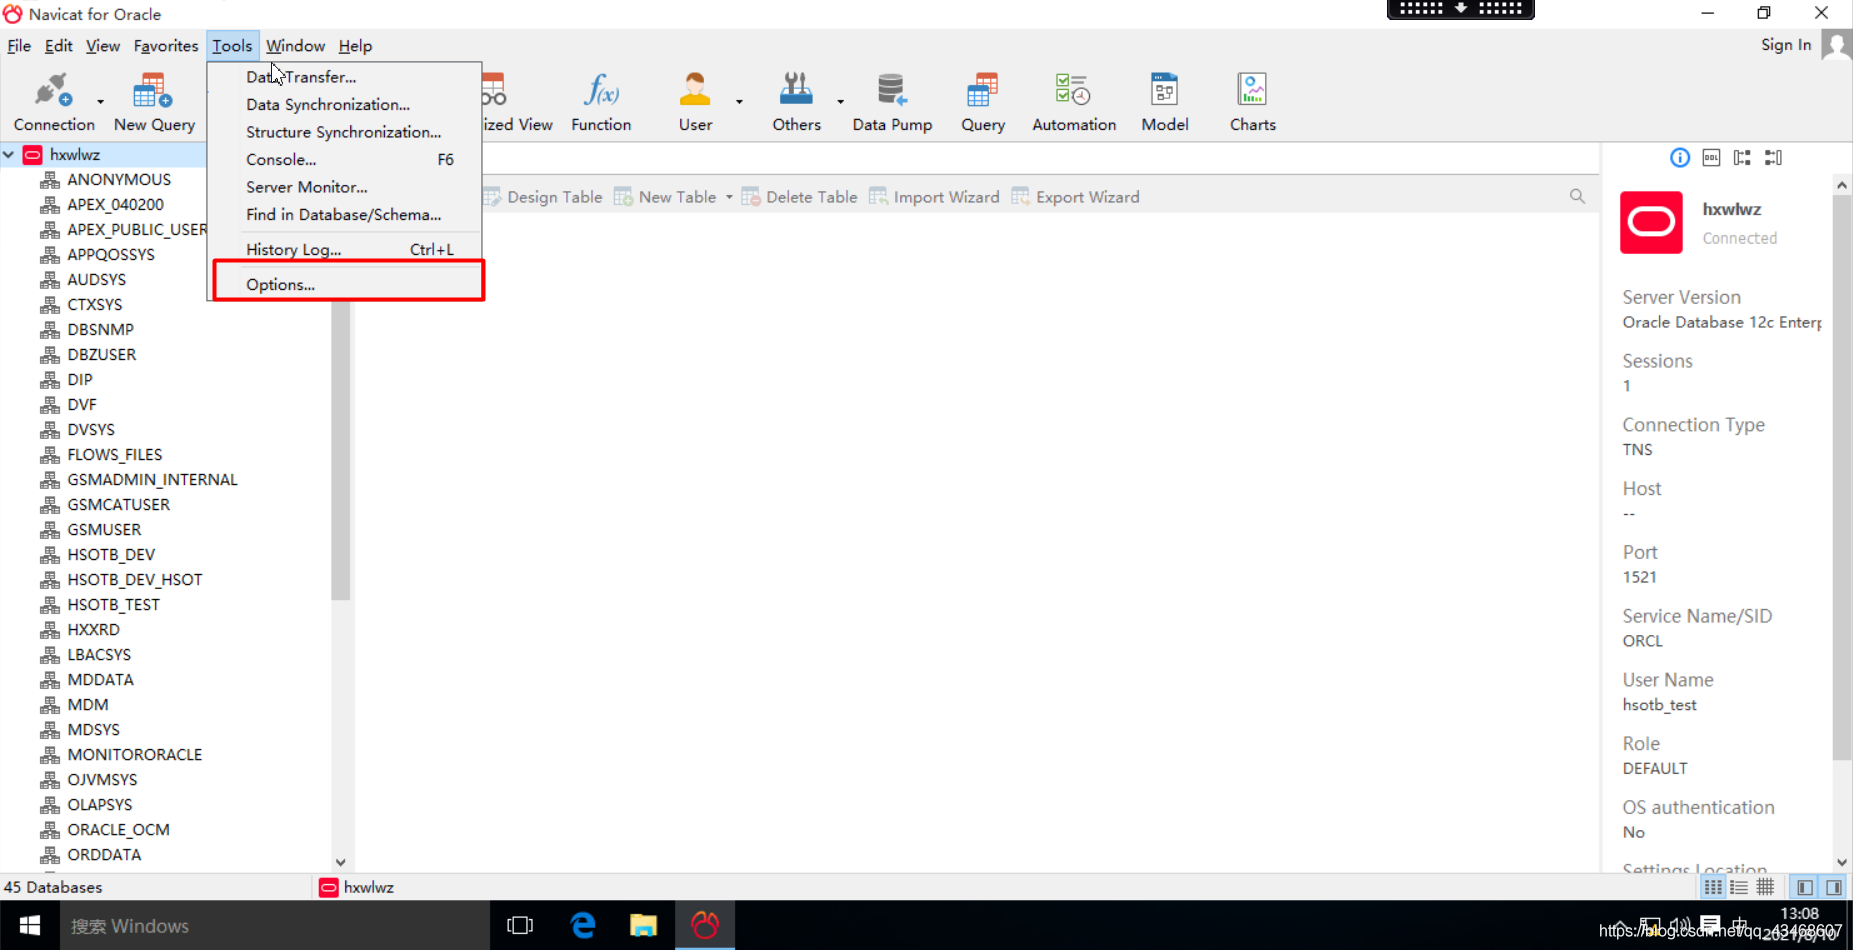
Task: Switch to list view icon in status bar
Action: click(1713, 887)
